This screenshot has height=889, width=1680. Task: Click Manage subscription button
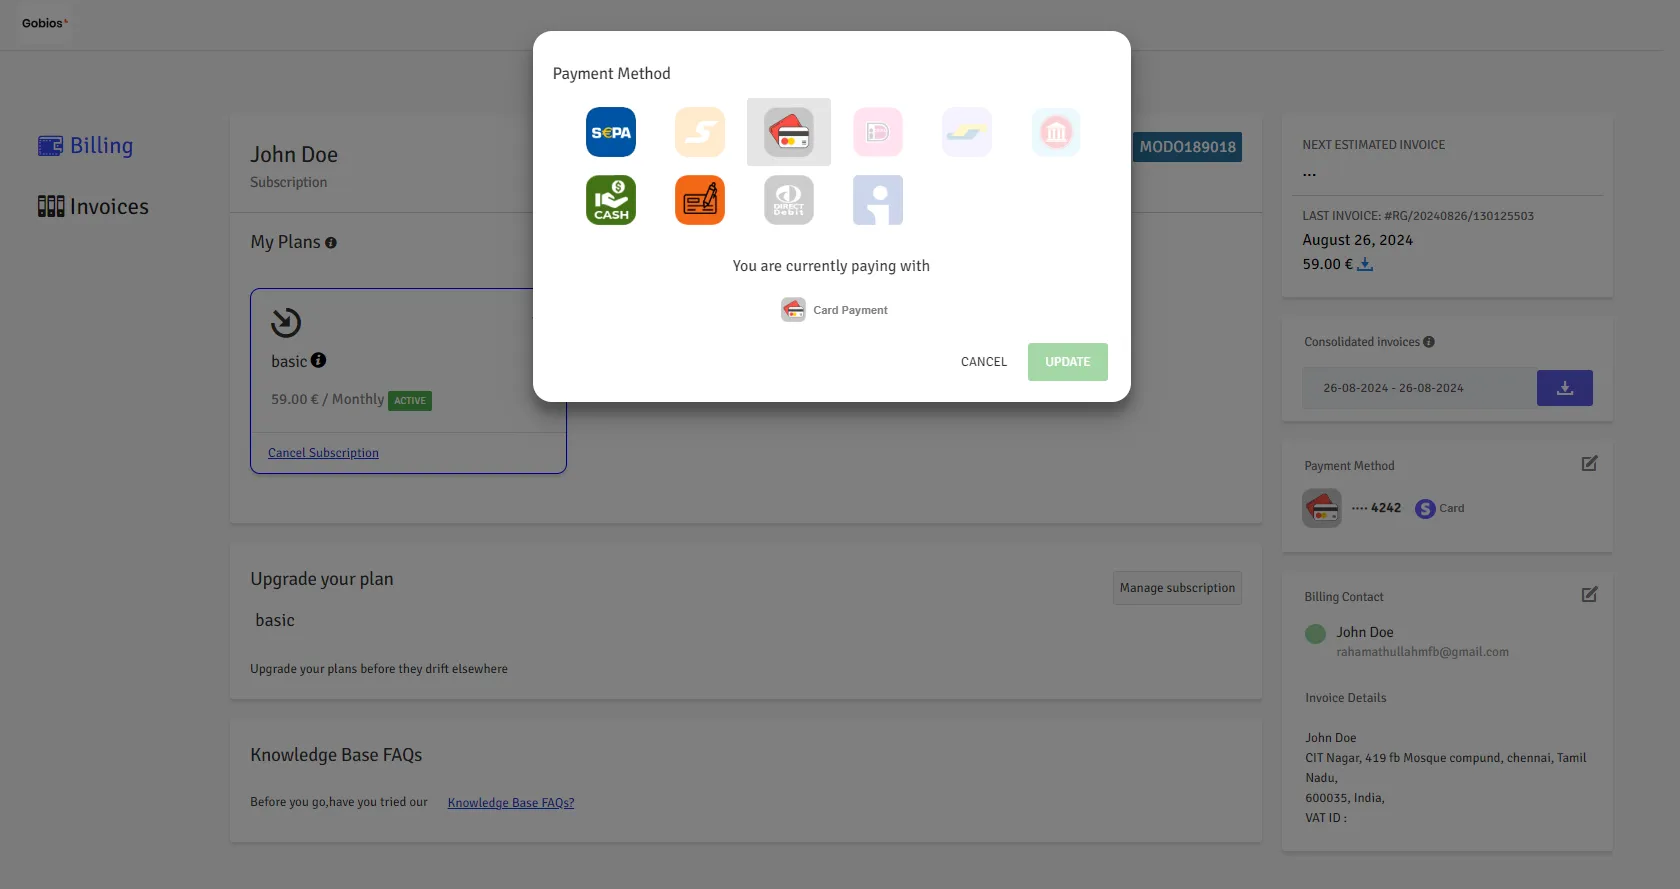1177,588
